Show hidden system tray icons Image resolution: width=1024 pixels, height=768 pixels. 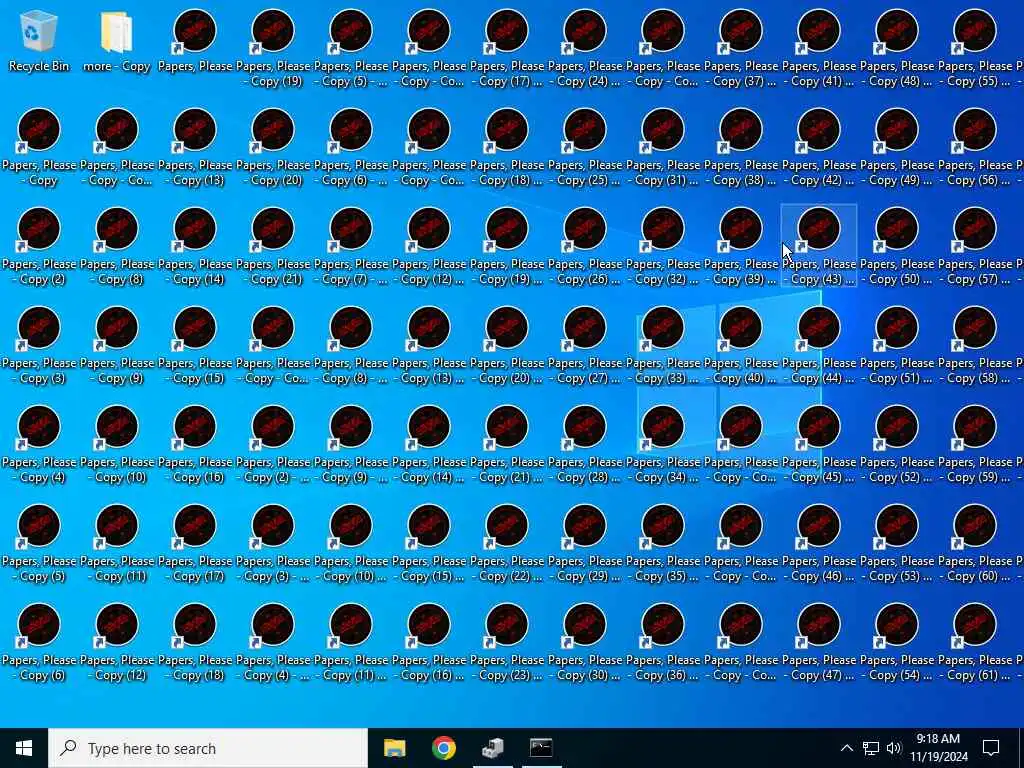846,748
